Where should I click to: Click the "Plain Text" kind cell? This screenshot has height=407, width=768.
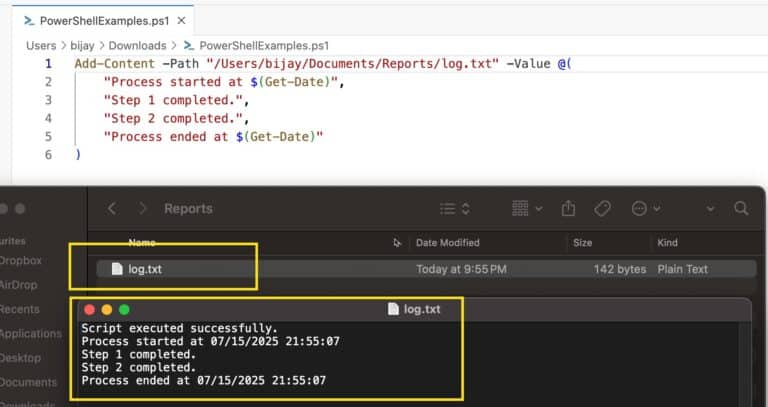pyautogui.click(x=682, y=269)
